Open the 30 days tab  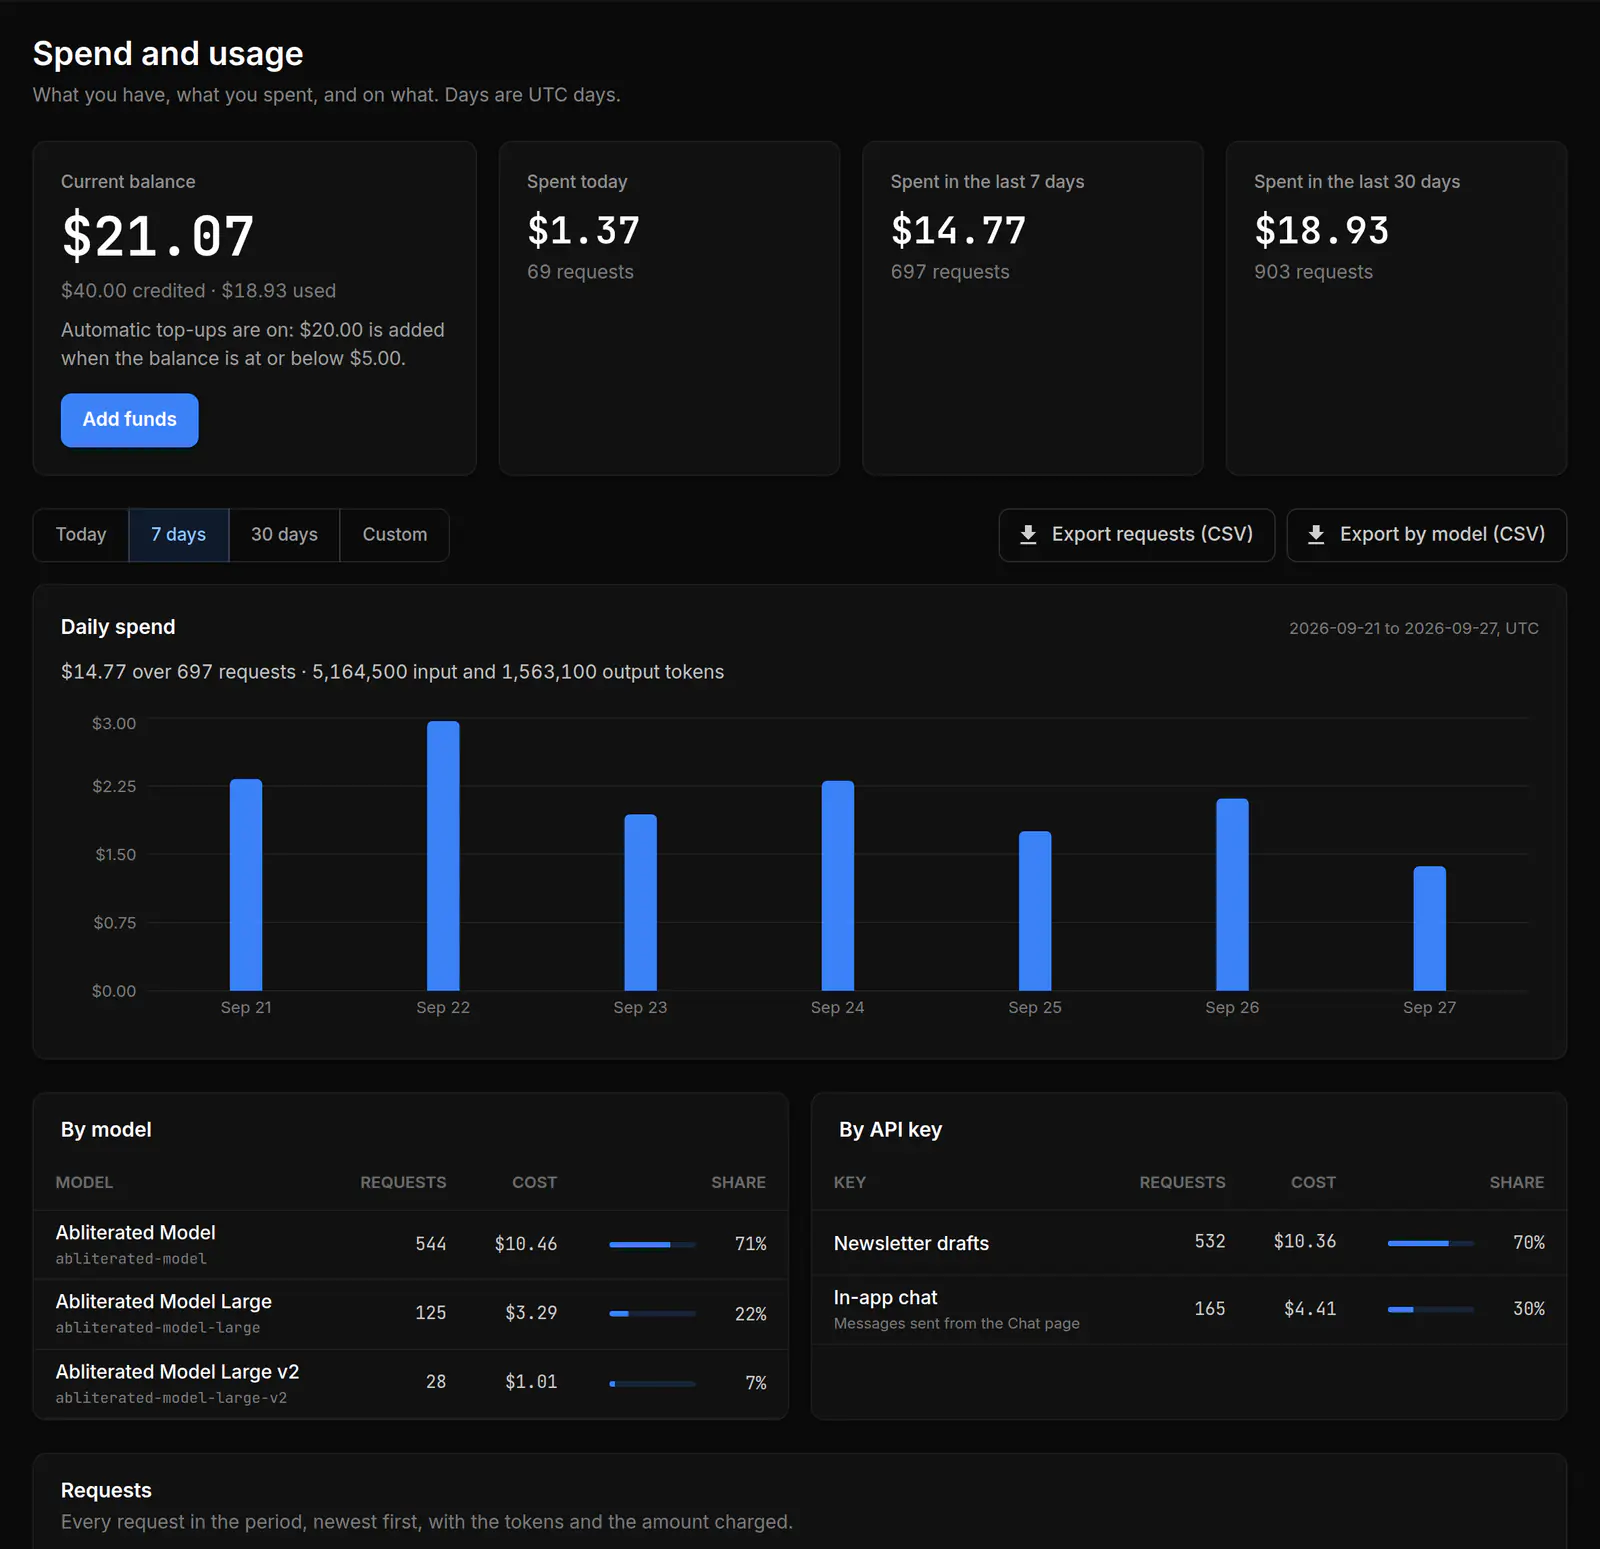point(284,535)
